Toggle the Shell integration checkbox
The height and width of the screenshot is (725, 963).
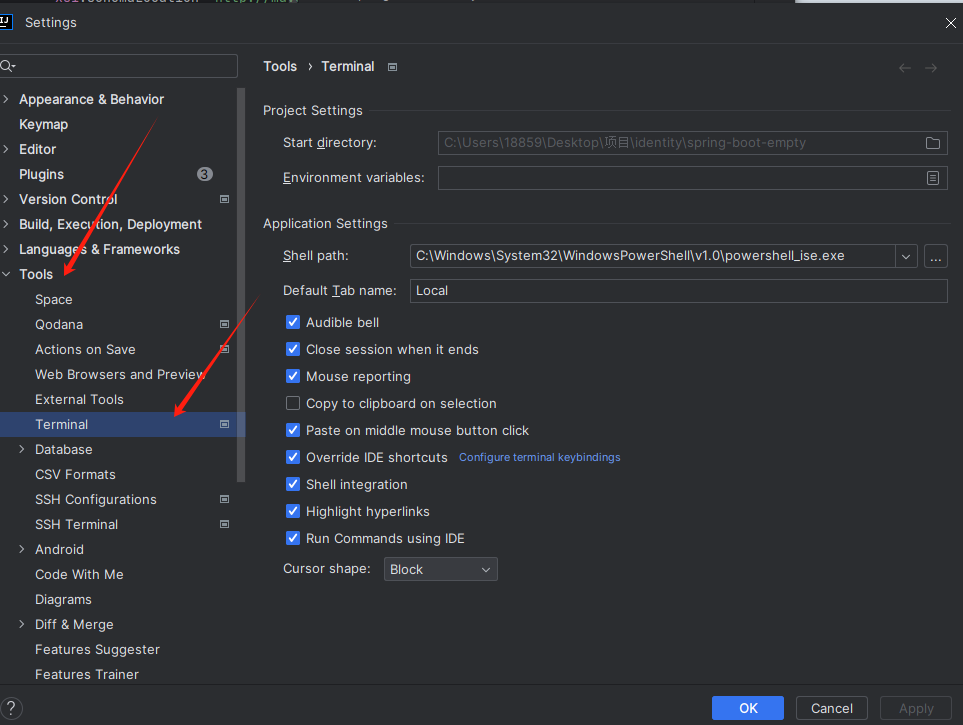[x=293, y=485]
